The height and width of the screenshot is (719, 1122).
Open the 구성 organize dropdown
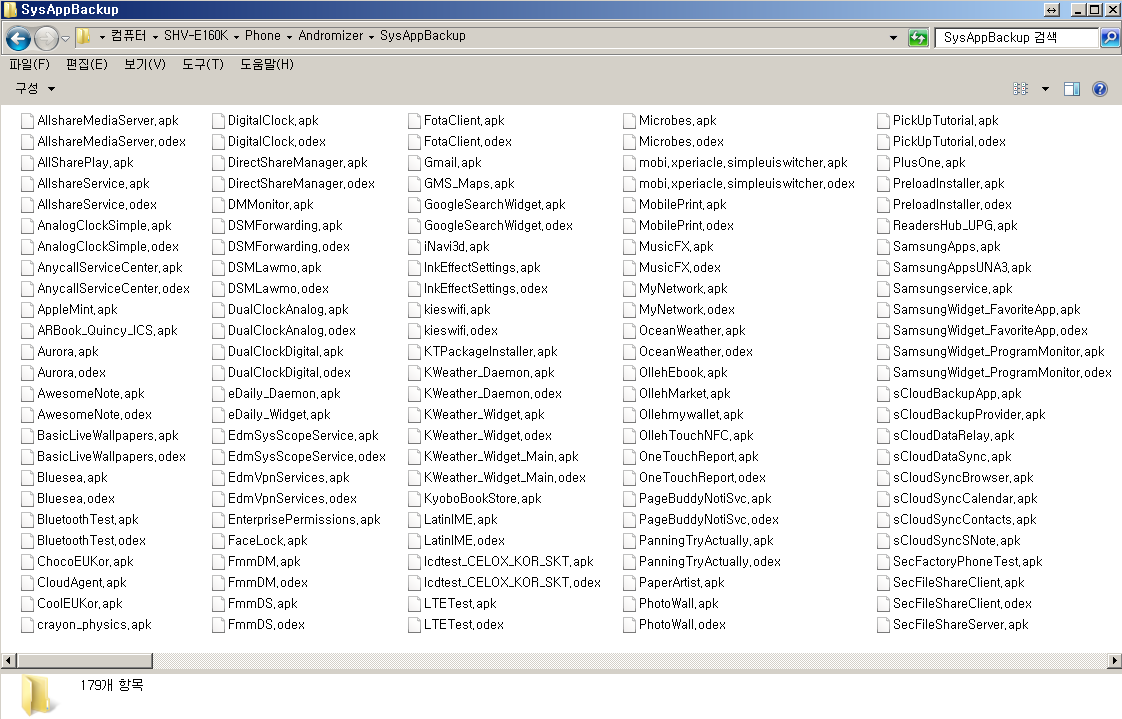[35, 89]
